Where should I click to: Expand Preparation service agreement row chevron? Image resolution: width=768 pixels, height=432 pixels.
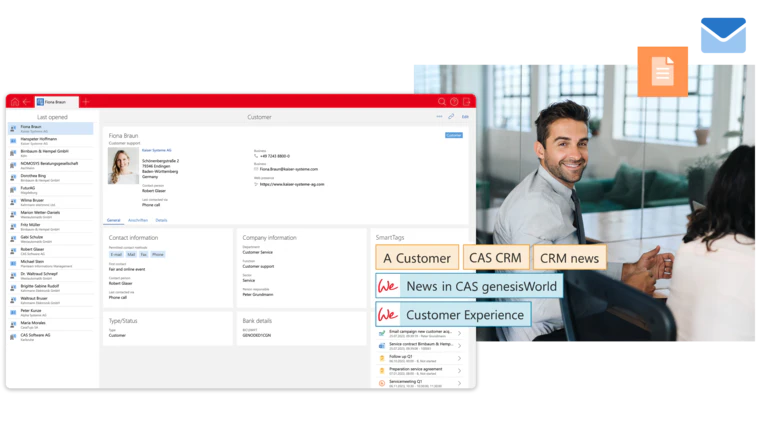pos(459,371)
